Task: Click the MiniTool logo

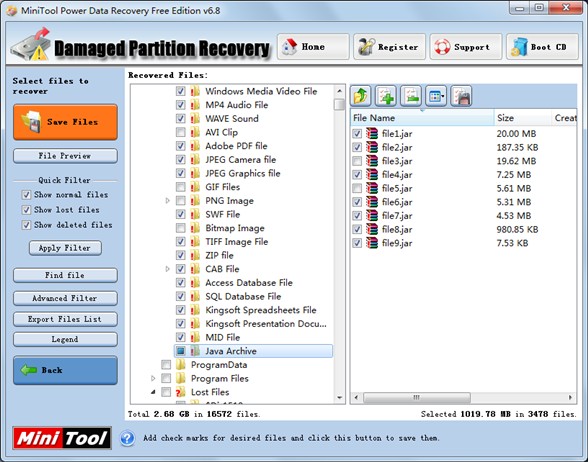Action: click(62, 438)
